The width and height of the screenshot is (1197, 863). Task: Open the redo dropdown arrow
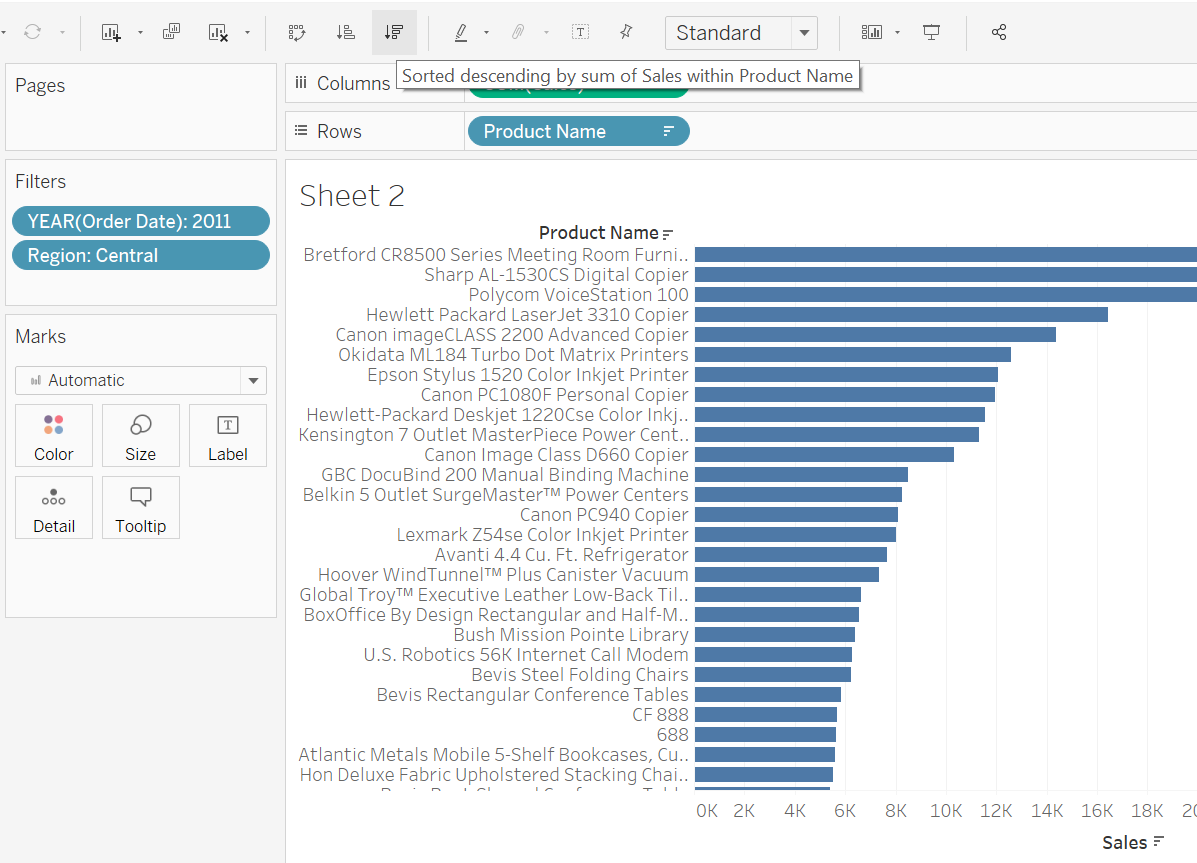point(62,33)
